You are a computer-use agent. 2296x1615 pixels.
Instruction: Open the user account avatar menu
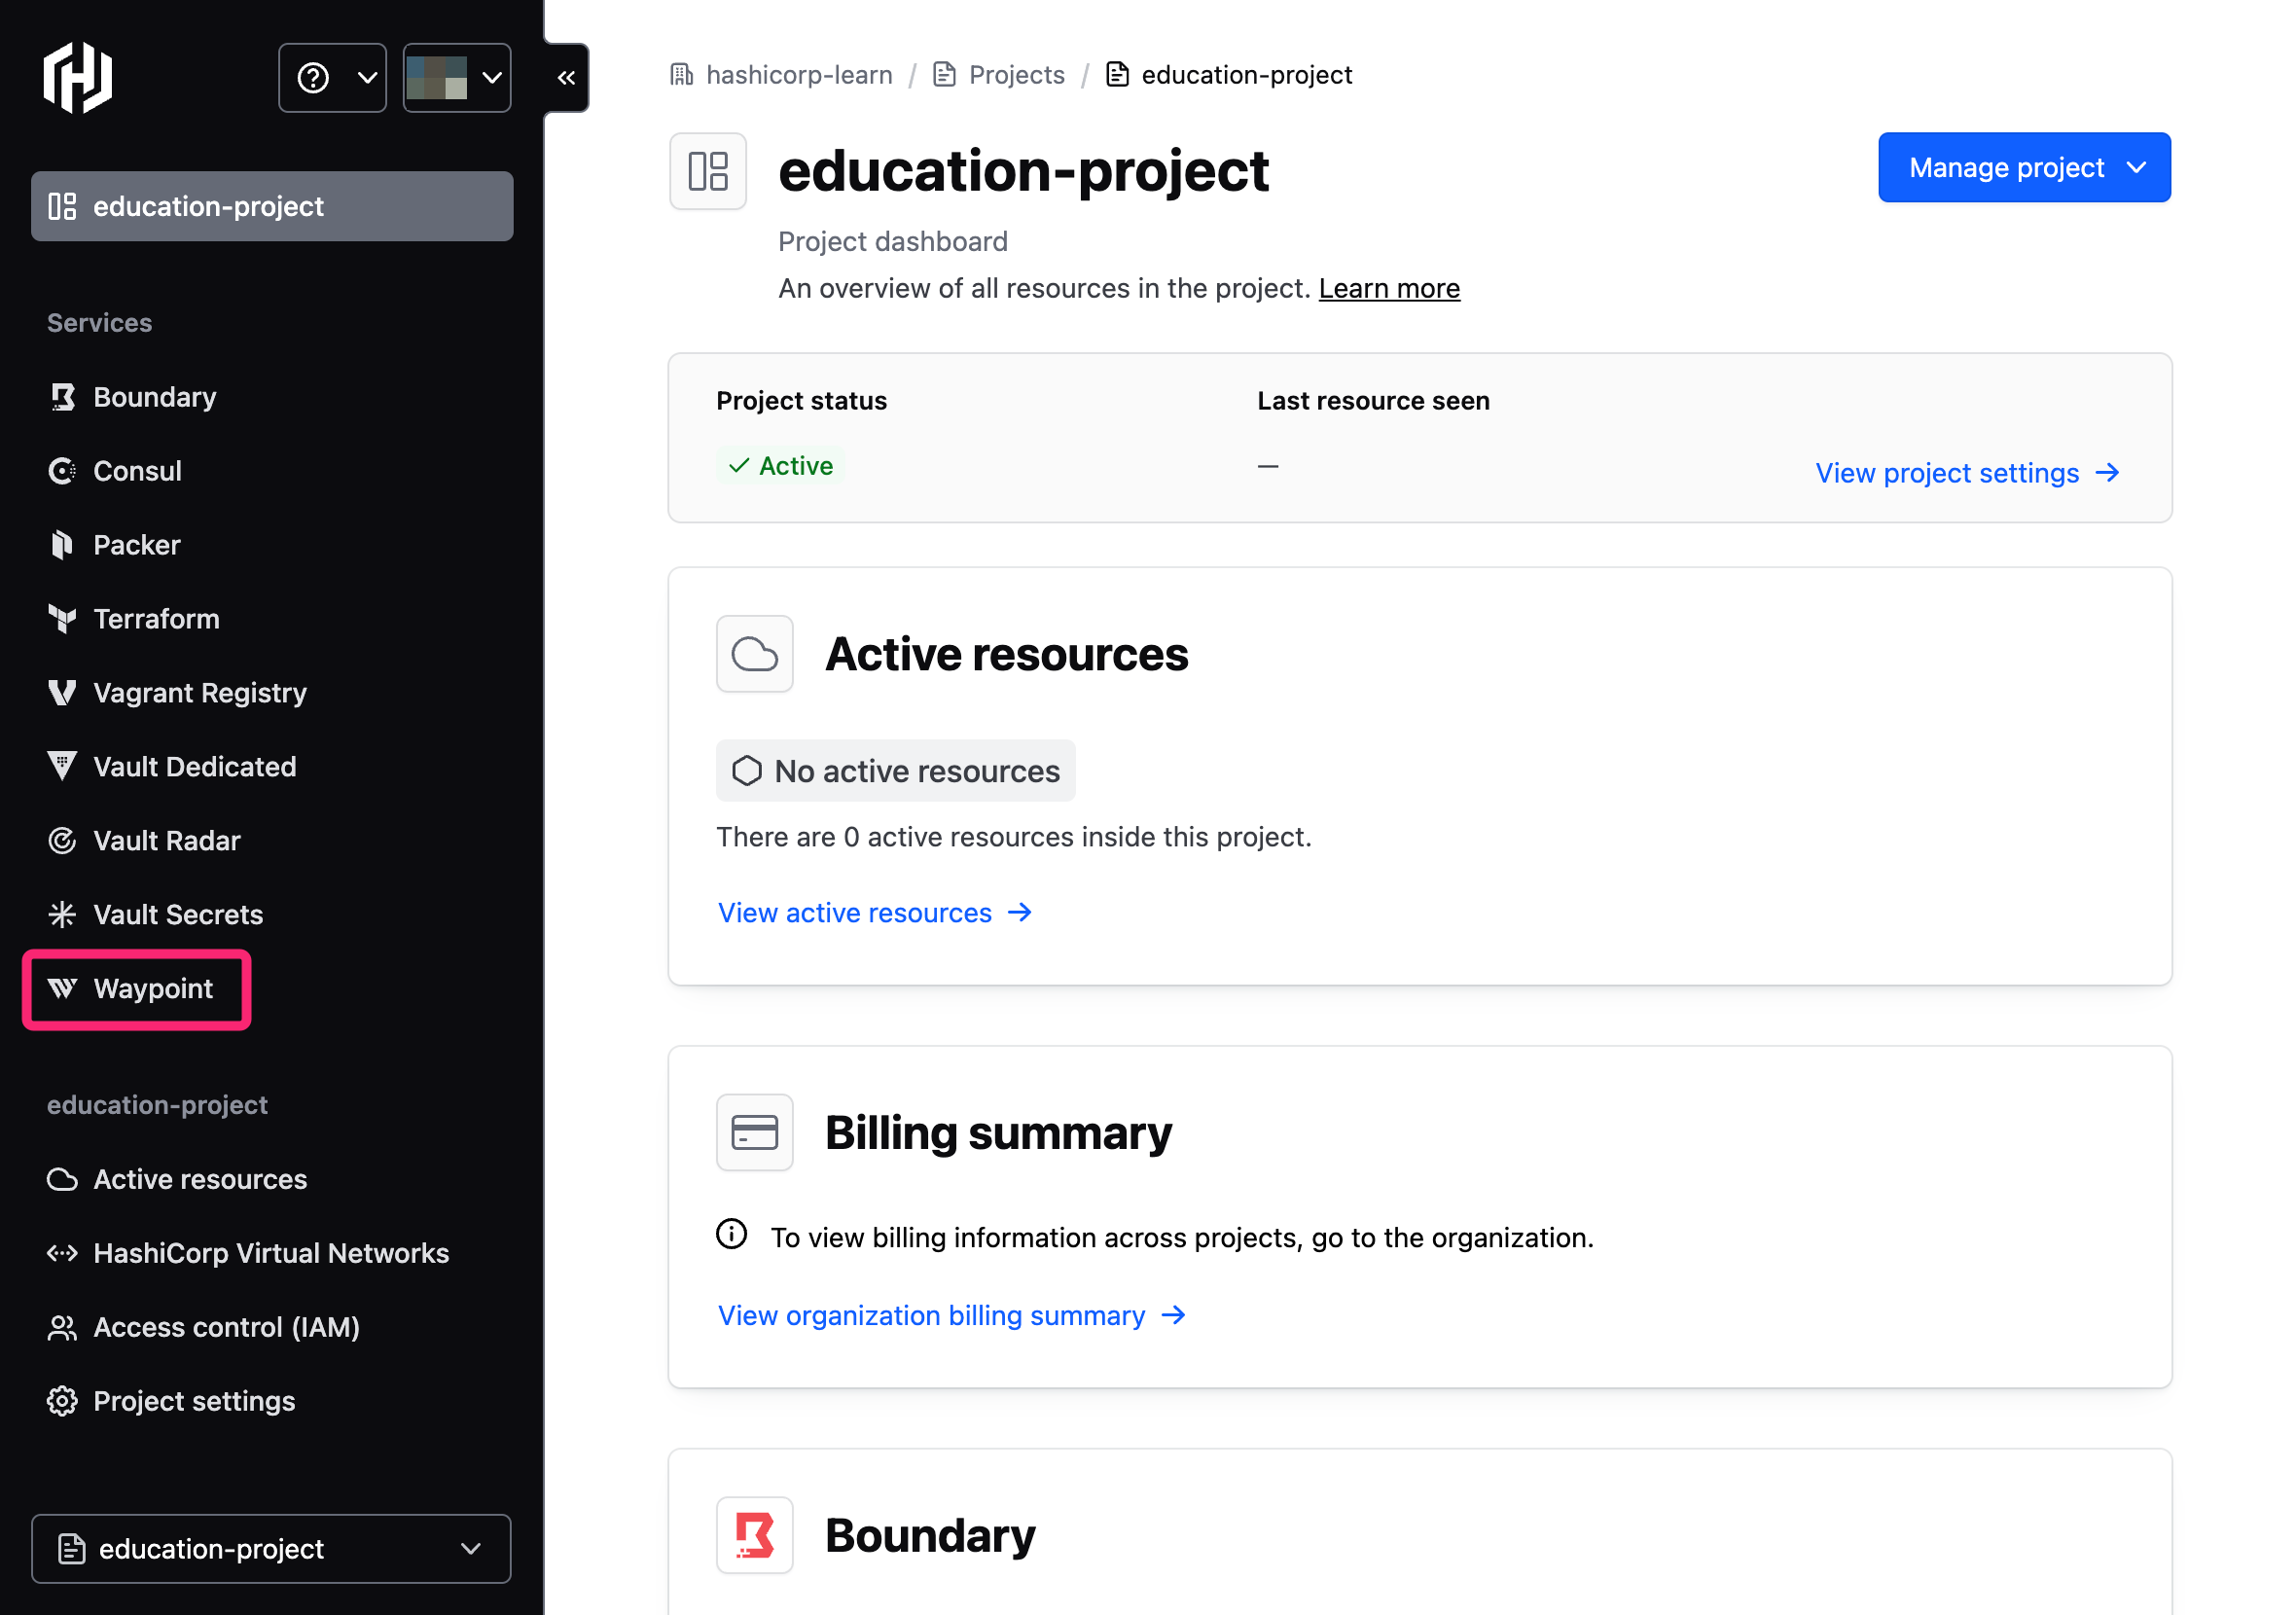(x=457, y=78)
